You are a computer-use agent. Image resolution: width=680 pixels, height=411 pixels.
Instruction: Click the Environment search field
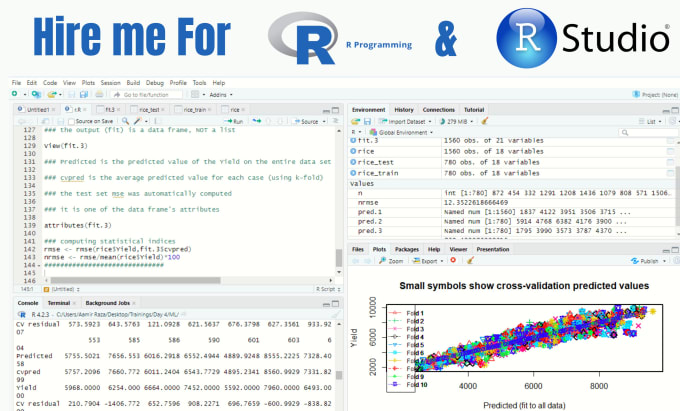tap(646, 132)
